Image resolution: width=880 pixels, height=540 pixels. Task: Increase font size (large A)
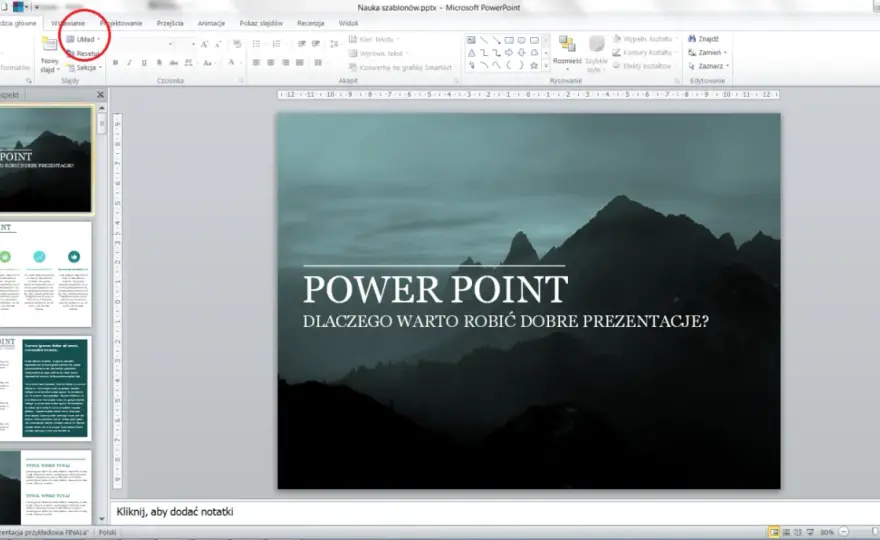204,44
